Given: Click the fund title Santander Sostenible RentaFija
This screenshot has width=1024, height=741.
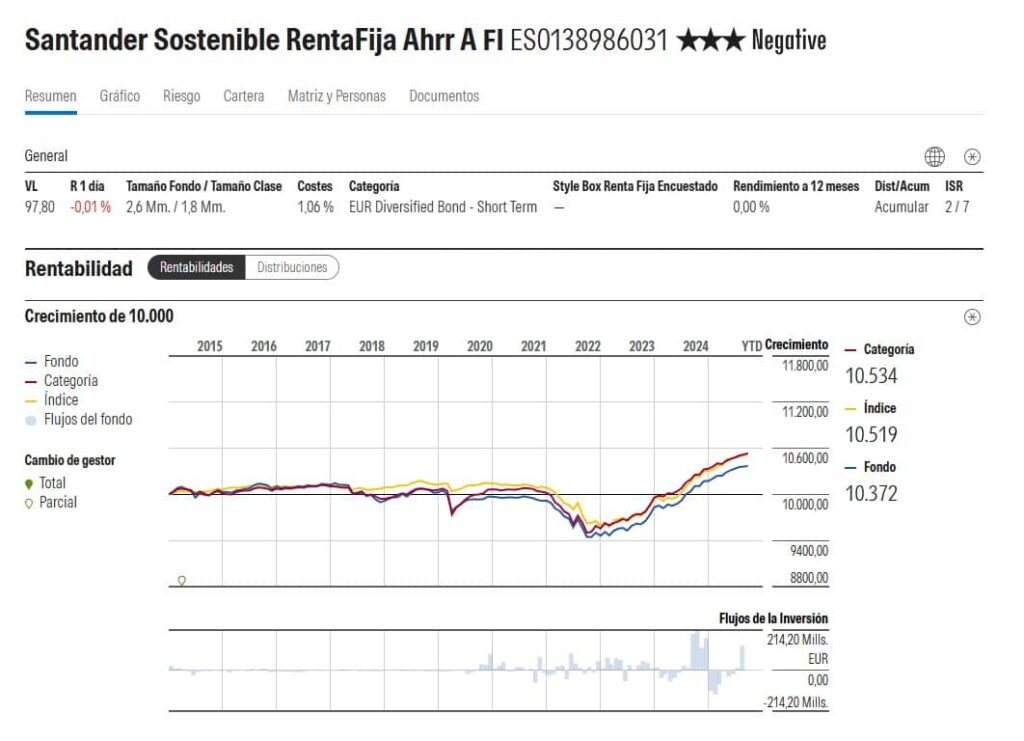Looking at the screenshot, I should pyautogui.click(x=264, y=40).
